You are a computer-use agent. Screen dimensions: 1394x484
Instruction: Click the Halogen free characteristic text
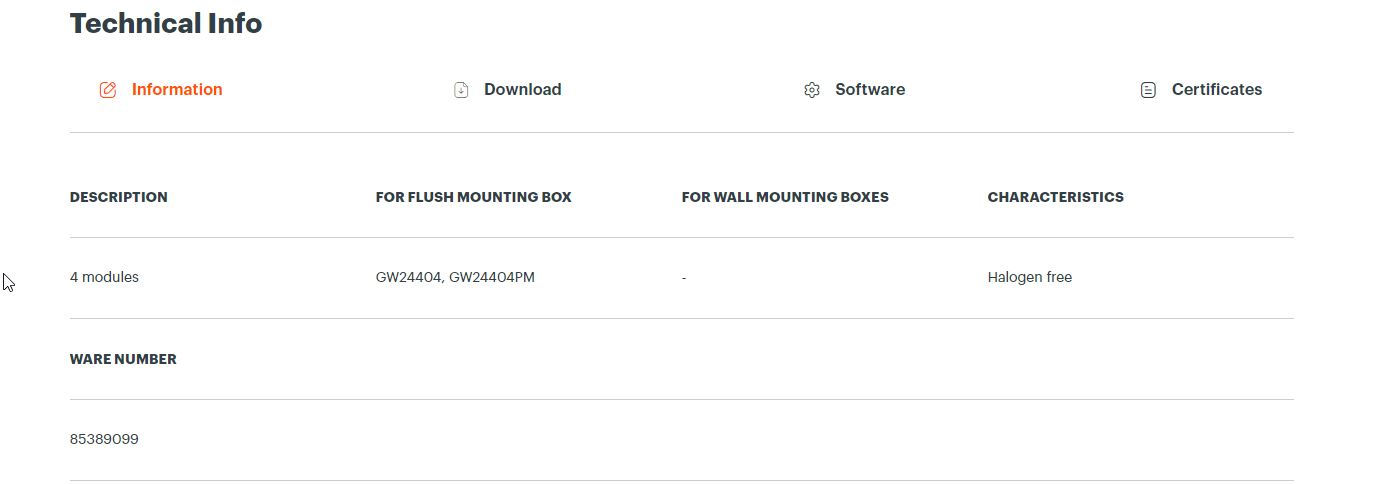1030,277
